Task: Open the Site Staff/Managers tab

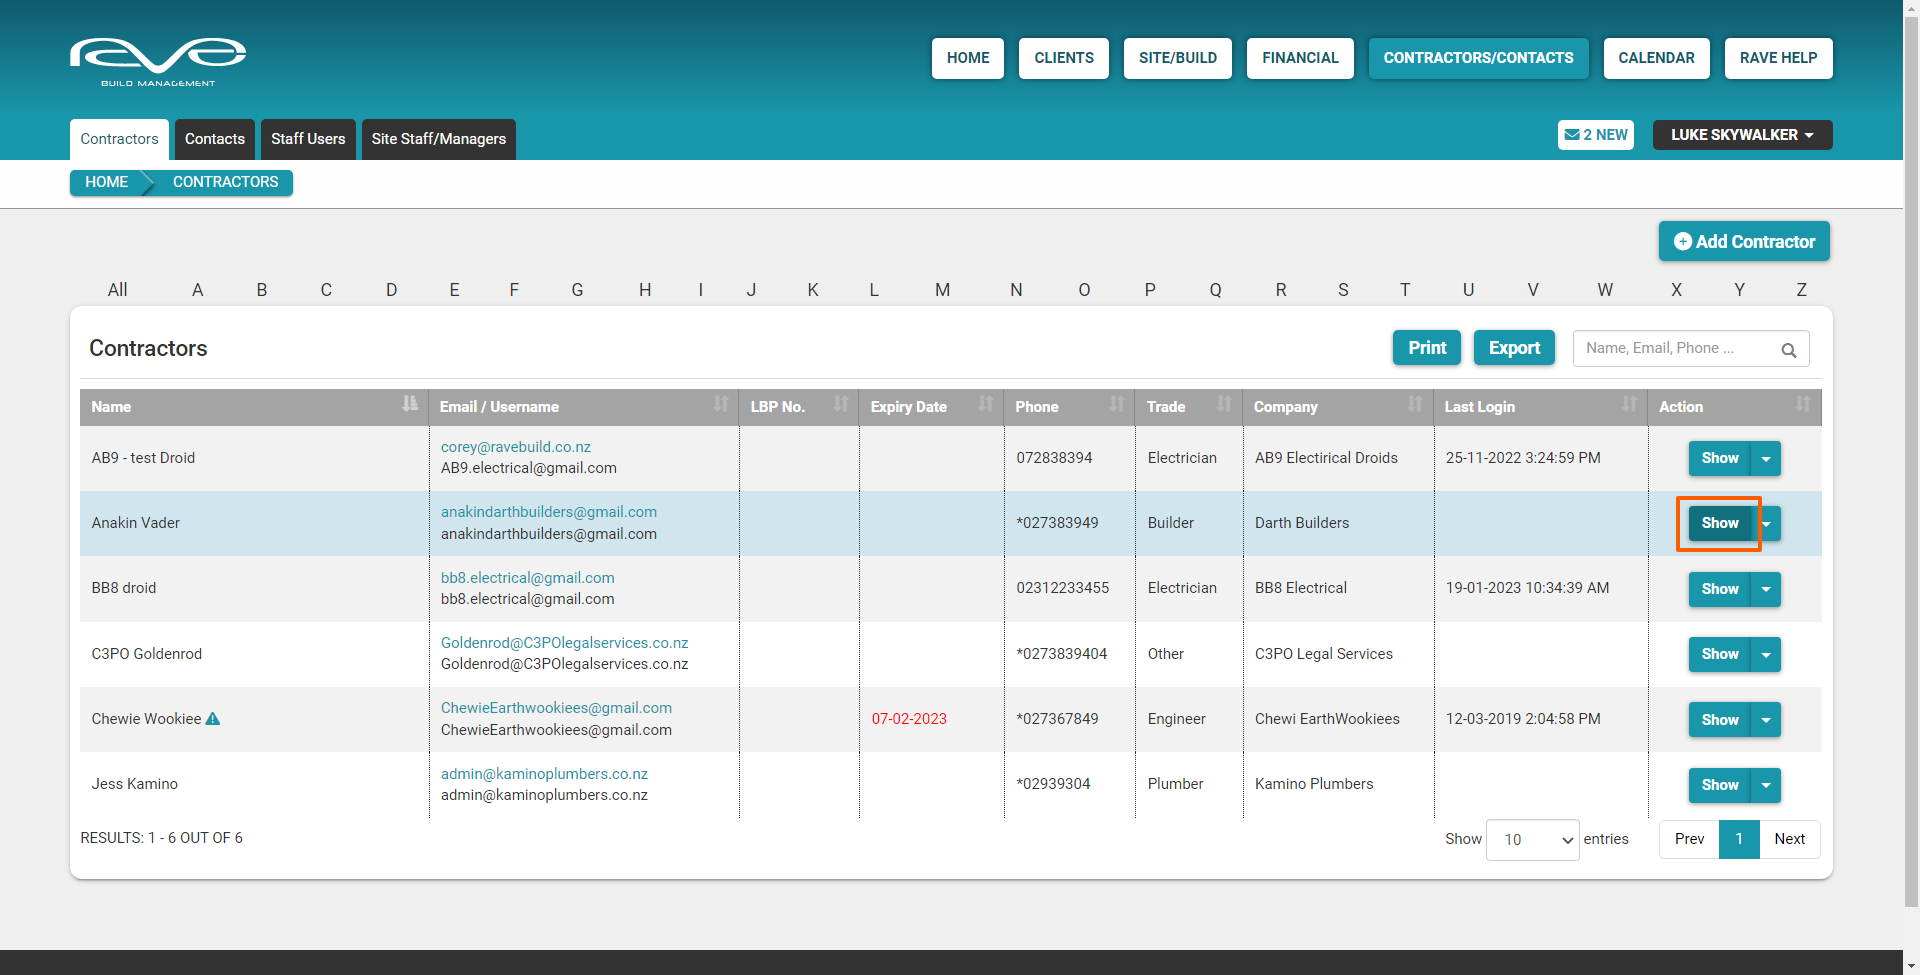Action: 439,139
